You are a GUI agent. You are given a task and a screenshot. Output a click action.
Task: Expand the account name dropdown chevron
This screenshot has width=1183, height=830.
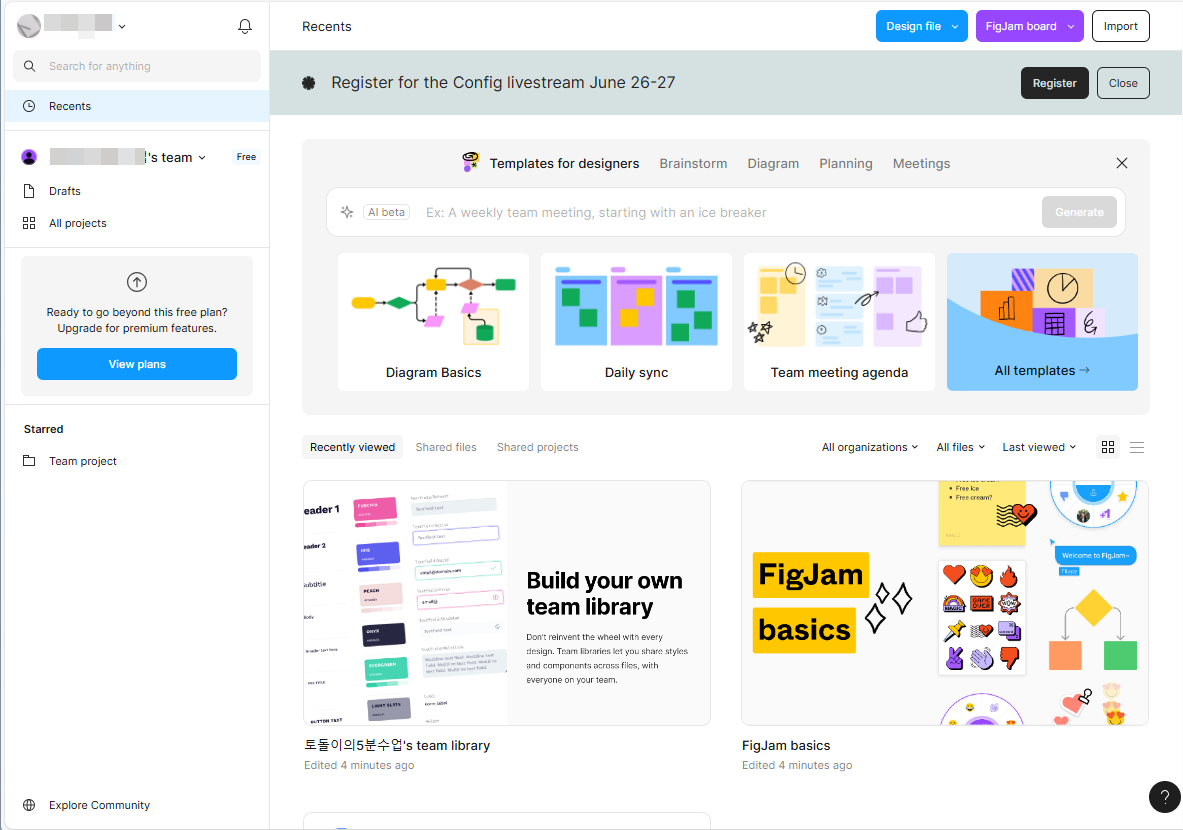[122, 26]
